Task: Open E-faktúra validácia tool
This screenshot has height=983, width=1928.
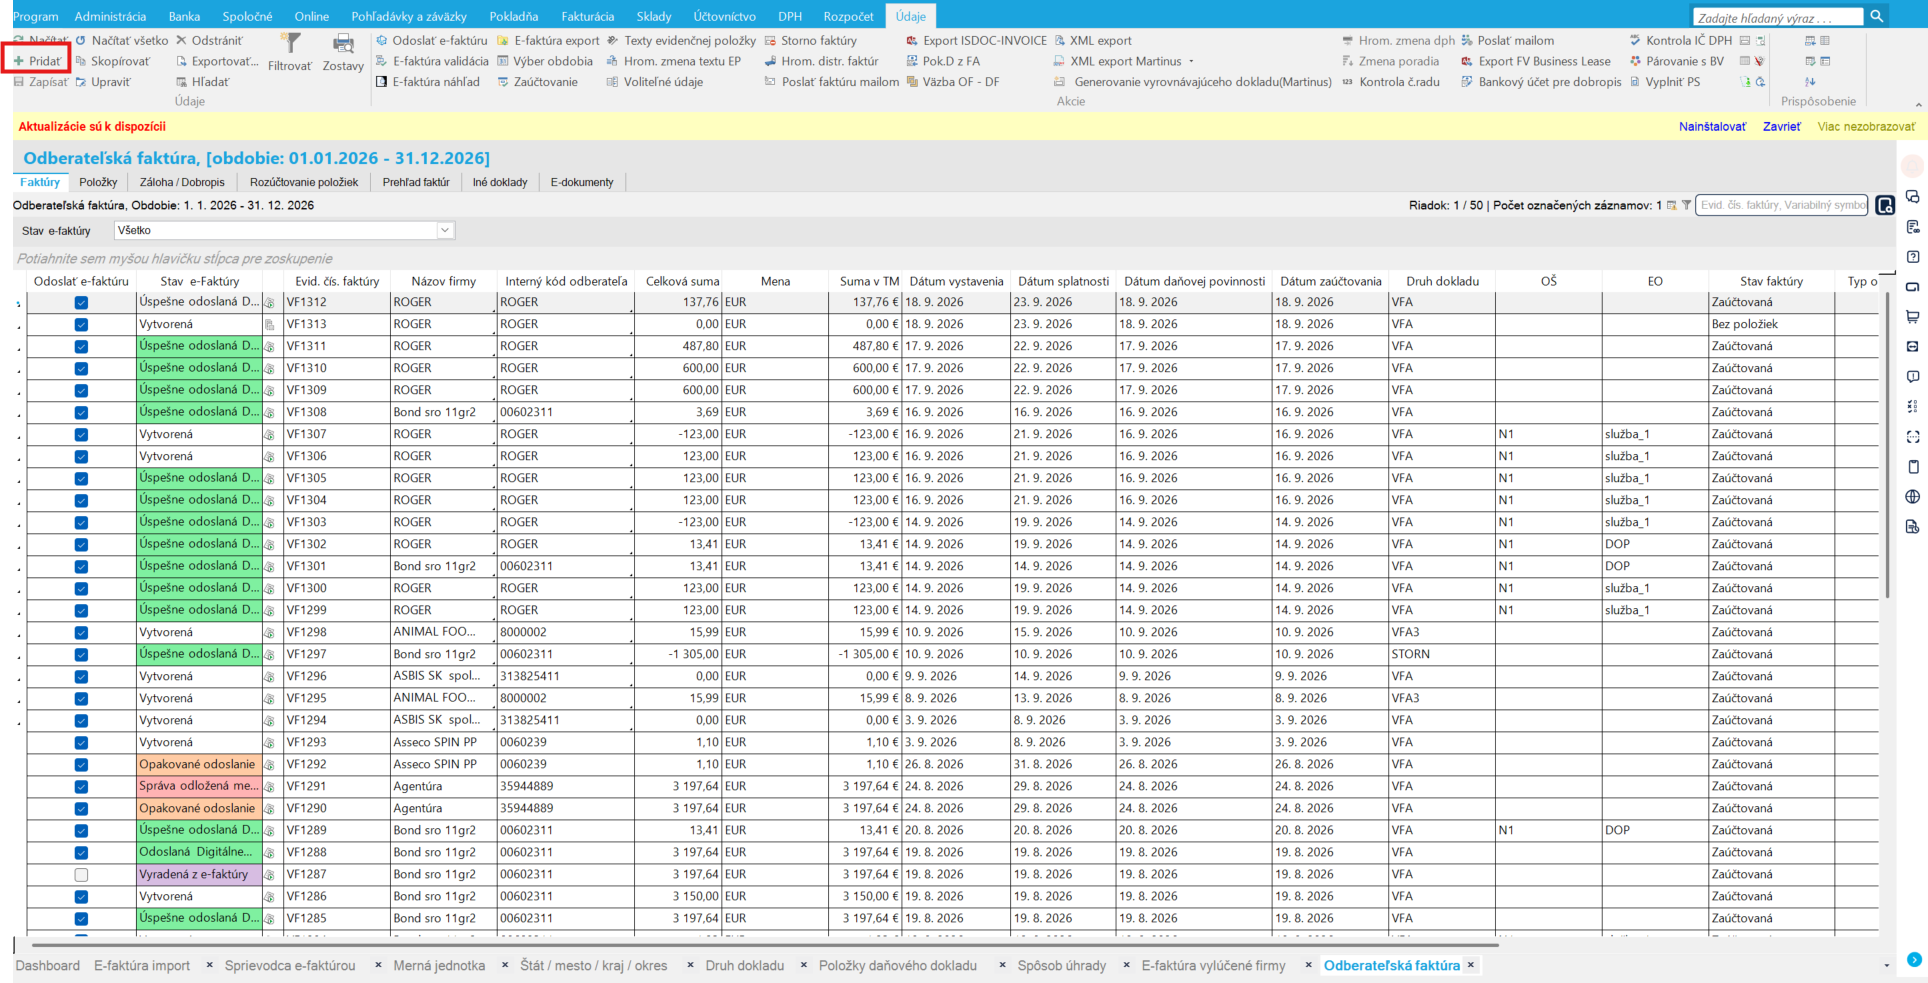Action: pyautogui.click(x=432, y=61)
